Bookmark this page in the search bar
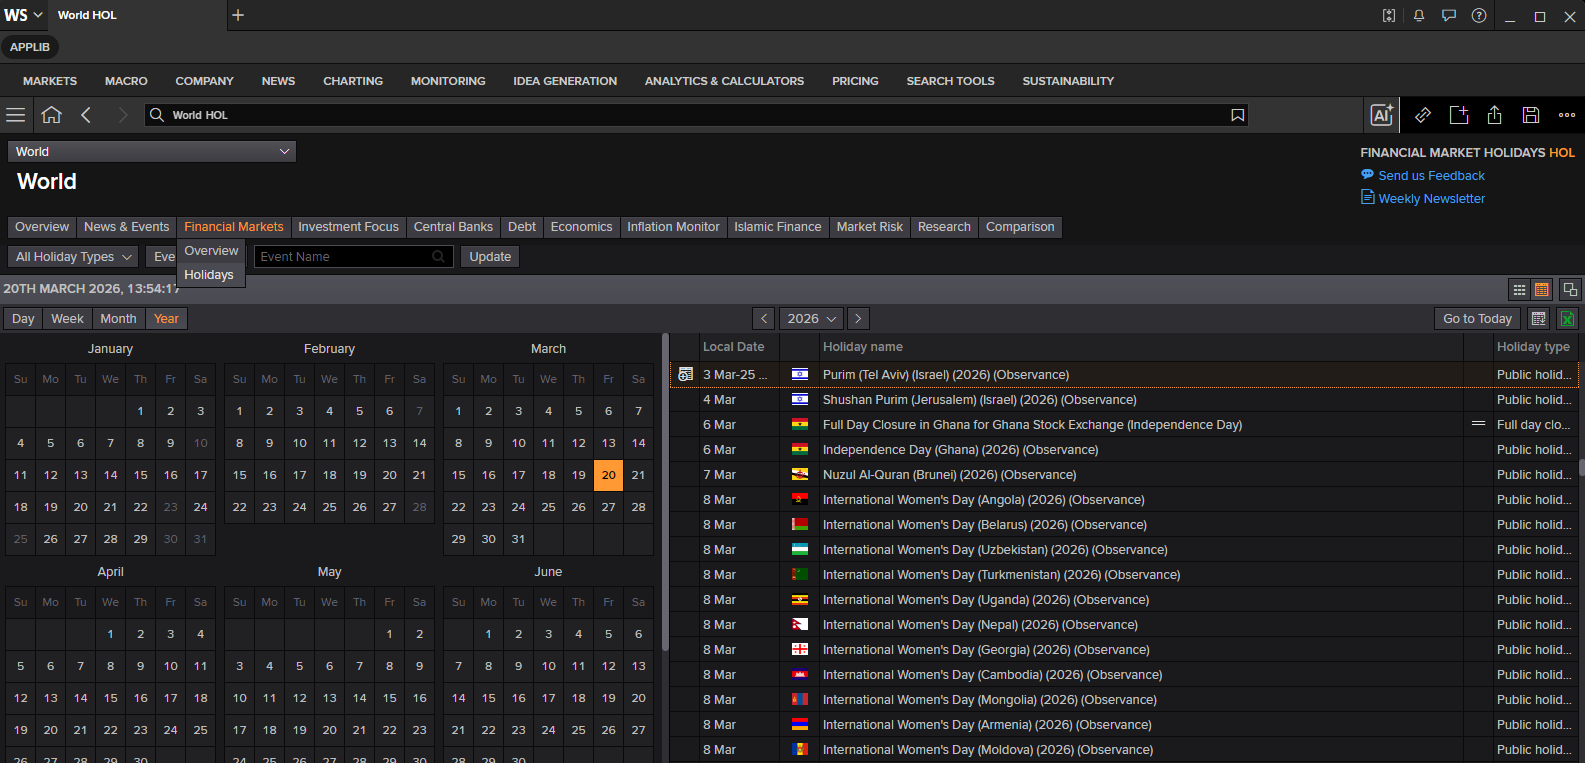Viewport: 1585px width, 763px height. click(x=1237, y=115)
